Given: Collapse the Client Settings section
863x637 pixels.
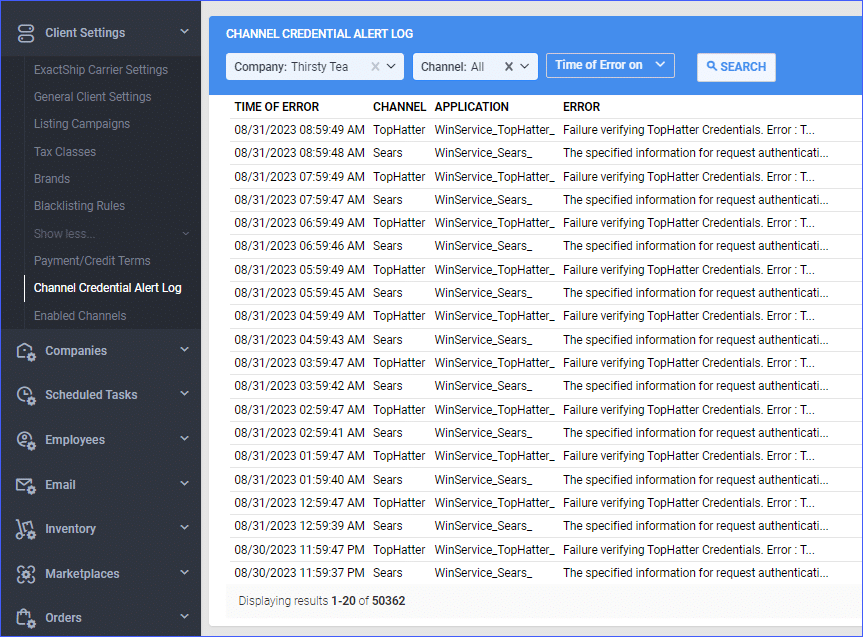Looking at the screenshot, I should pos(183,31).
